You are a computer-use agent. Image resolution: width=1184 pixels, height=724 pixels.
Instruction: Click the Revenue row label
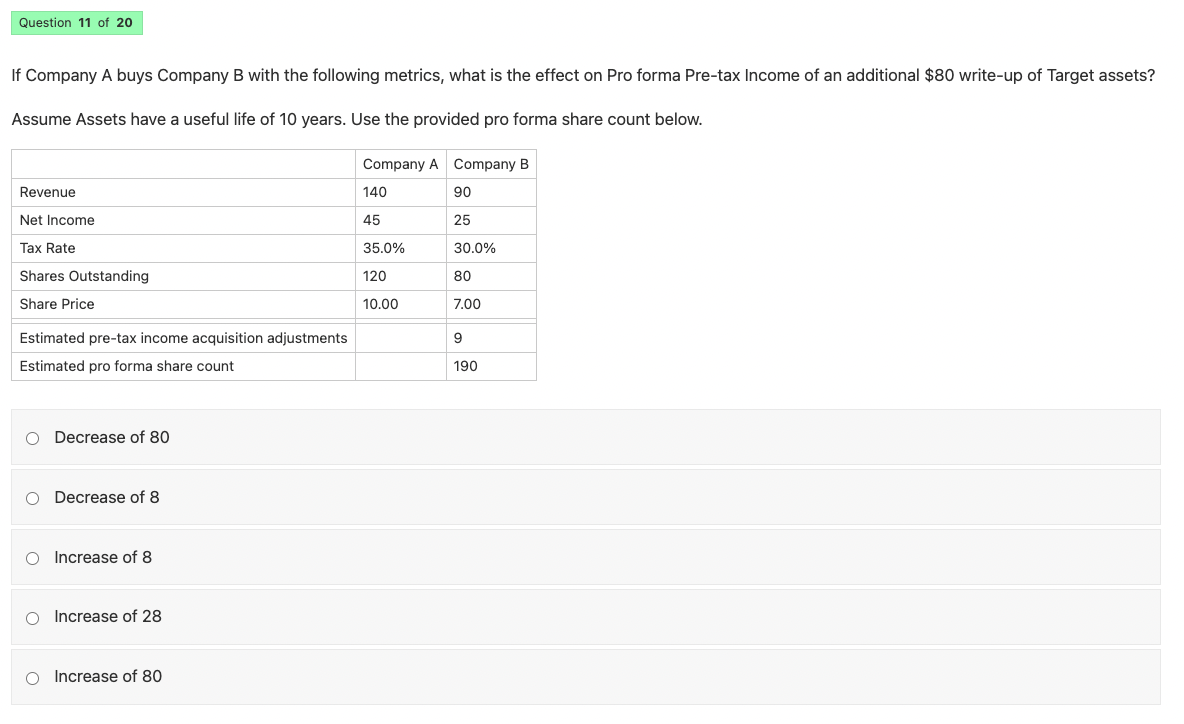48,192
